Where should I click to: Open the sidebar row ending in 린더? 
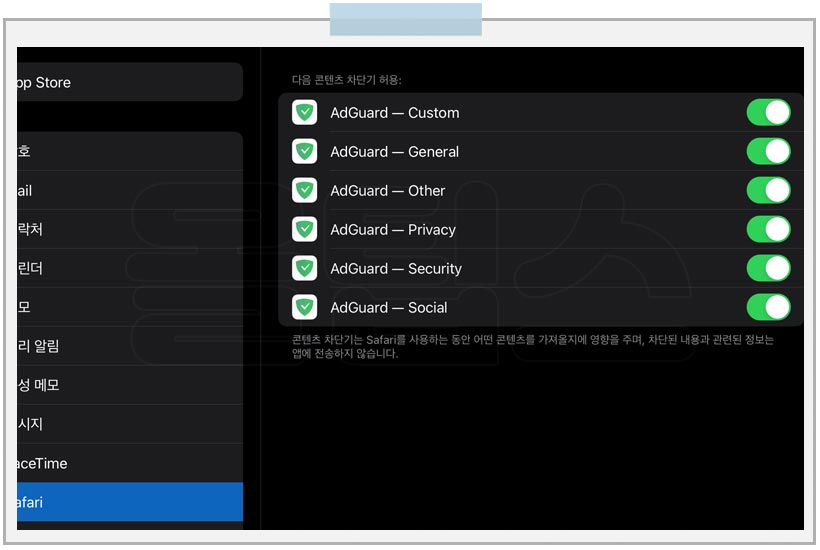[x=130, y=268]
